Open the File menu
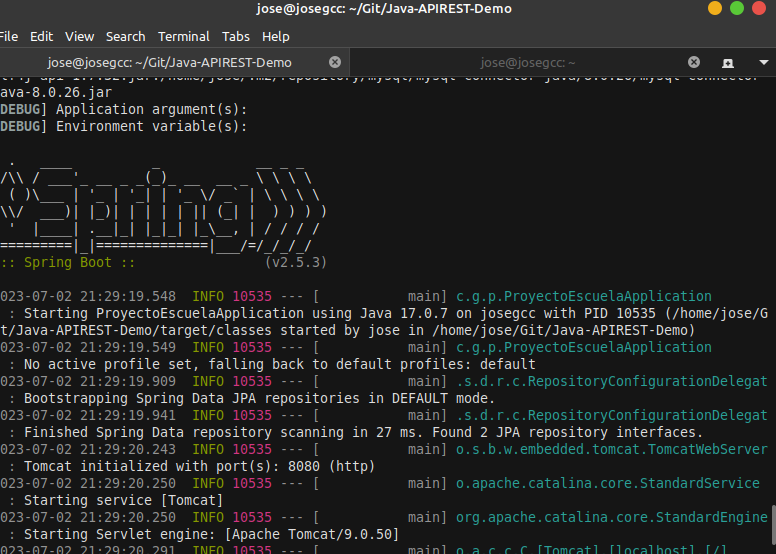Image resolution: width=776 pixels, height=554 pixels. click(x=9, y=37)
